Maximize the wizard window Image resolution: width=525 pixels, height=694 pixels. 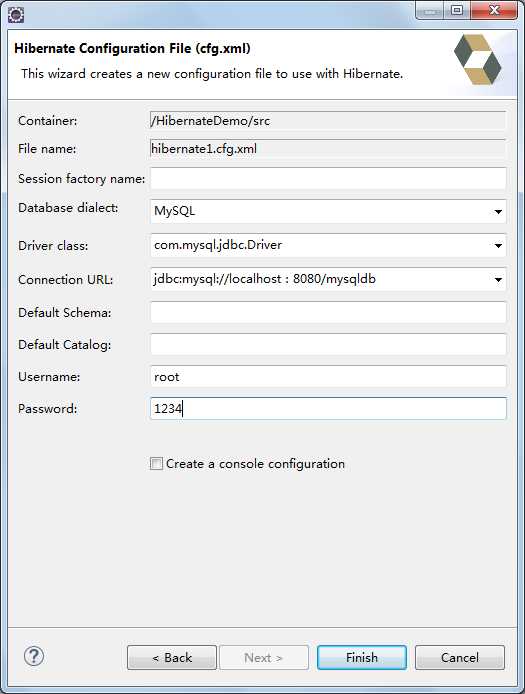(457, 10)
